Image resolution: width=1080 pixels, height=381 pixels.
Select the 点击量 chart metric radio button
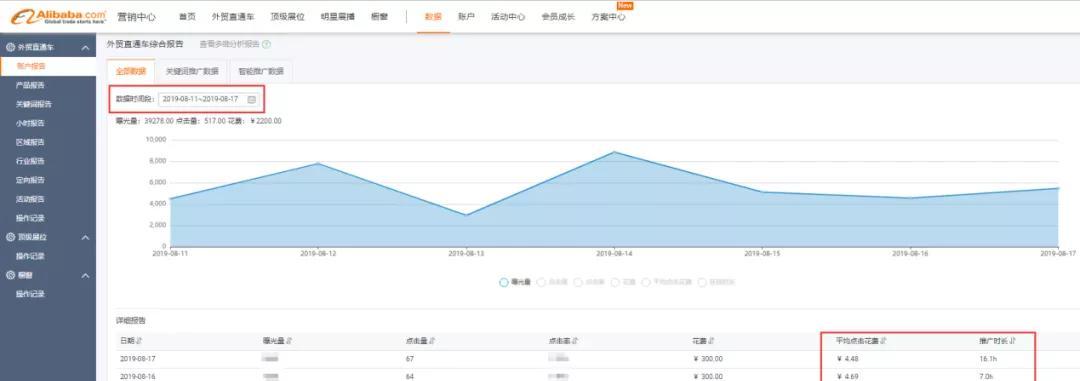[541, 282]
